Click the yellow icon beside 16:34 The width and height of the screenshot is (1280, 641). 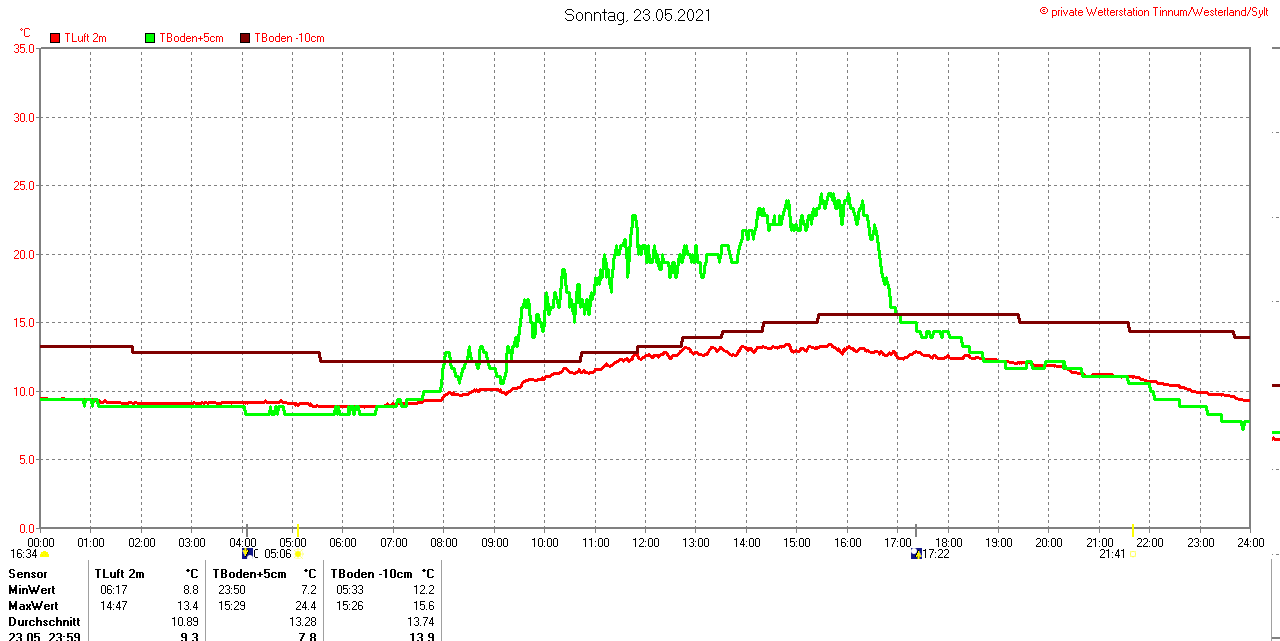[45, 554]
